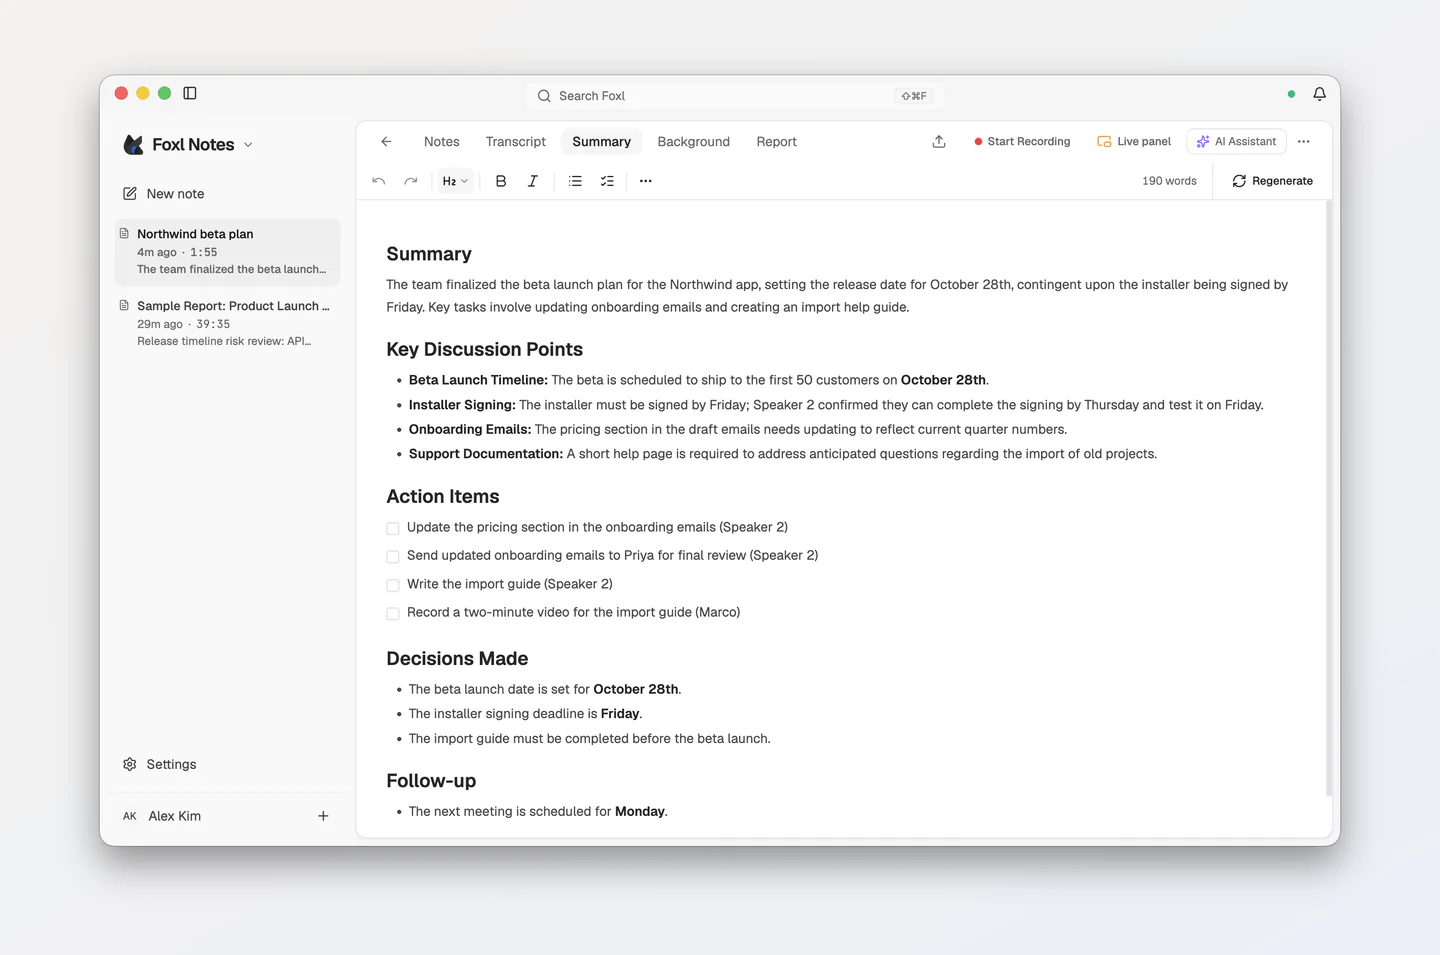Click the Search Foxl field

[x=735, y=96]
